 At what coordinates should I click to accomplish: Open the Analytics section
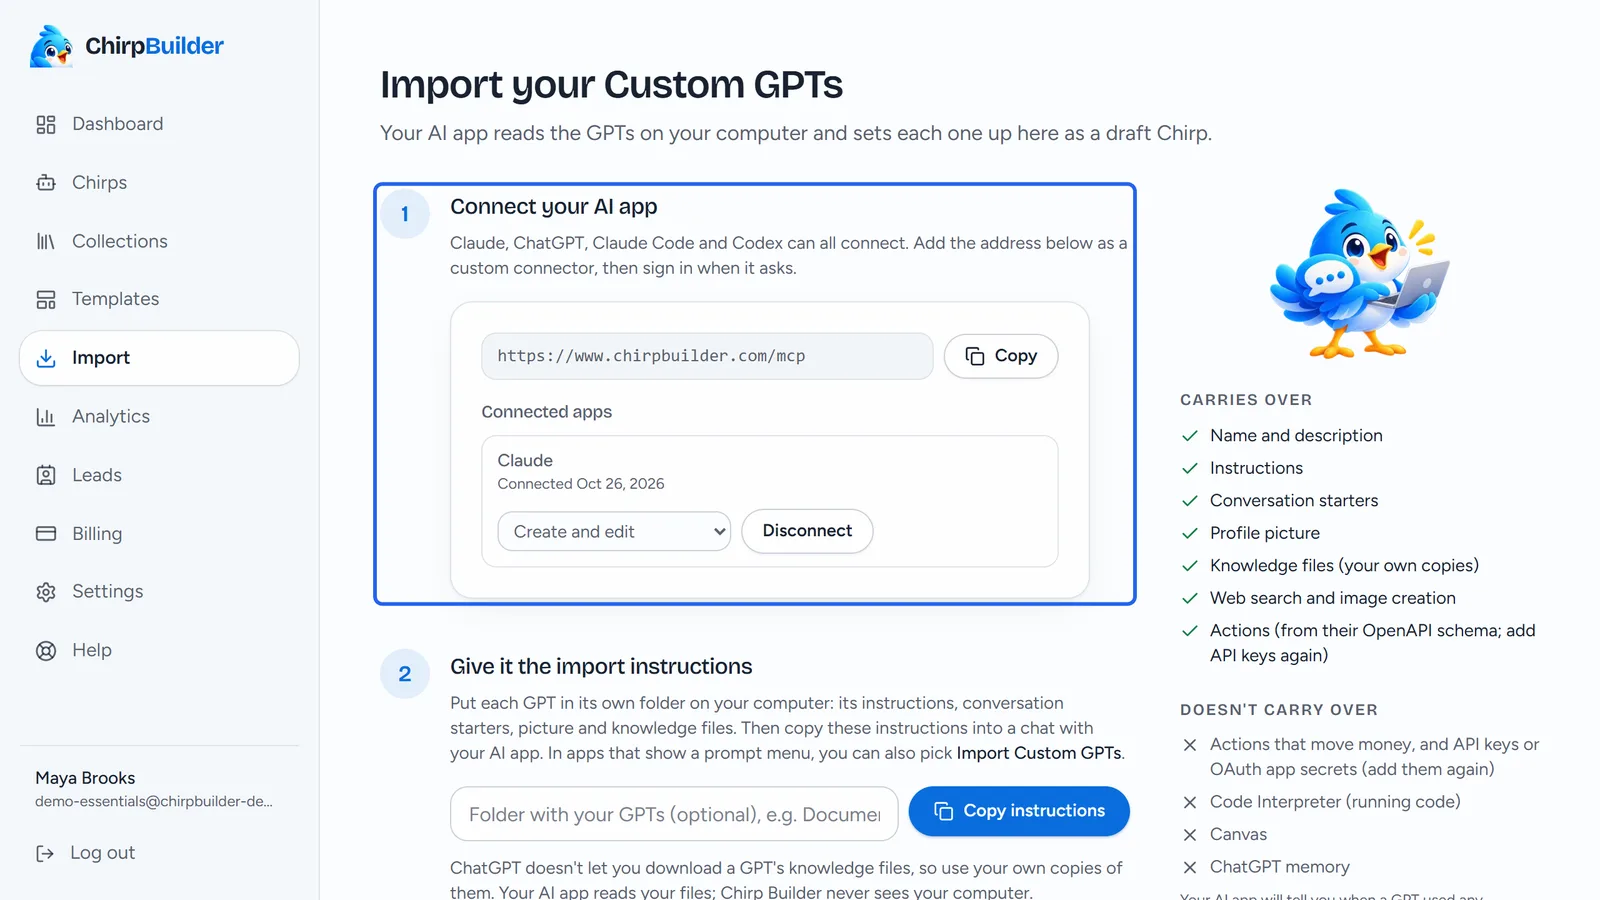coord(159,417)
